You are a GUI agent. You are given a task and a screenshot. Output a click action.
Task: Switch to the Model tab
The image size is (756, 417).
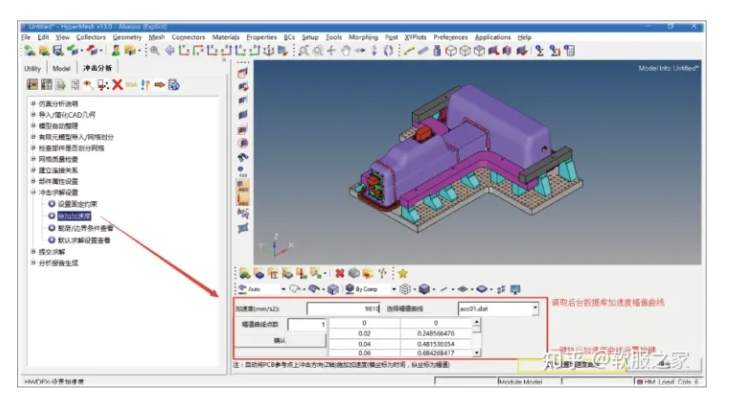61,68
